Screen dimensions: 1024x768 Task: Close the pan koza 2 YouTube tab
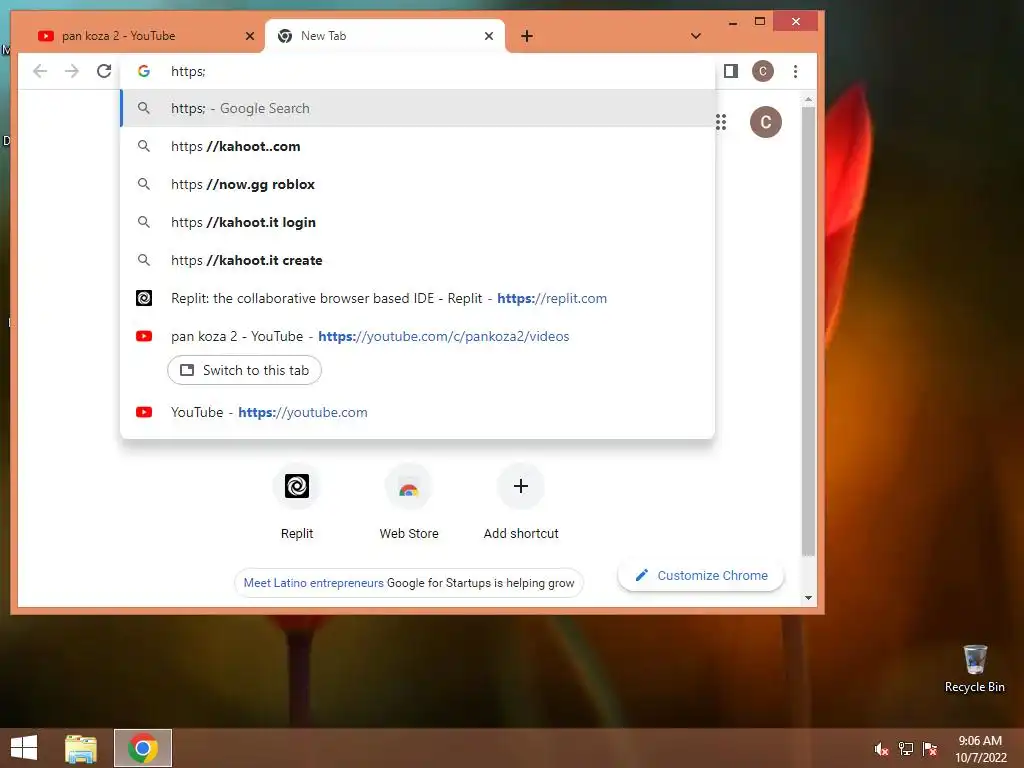(249, 36)
